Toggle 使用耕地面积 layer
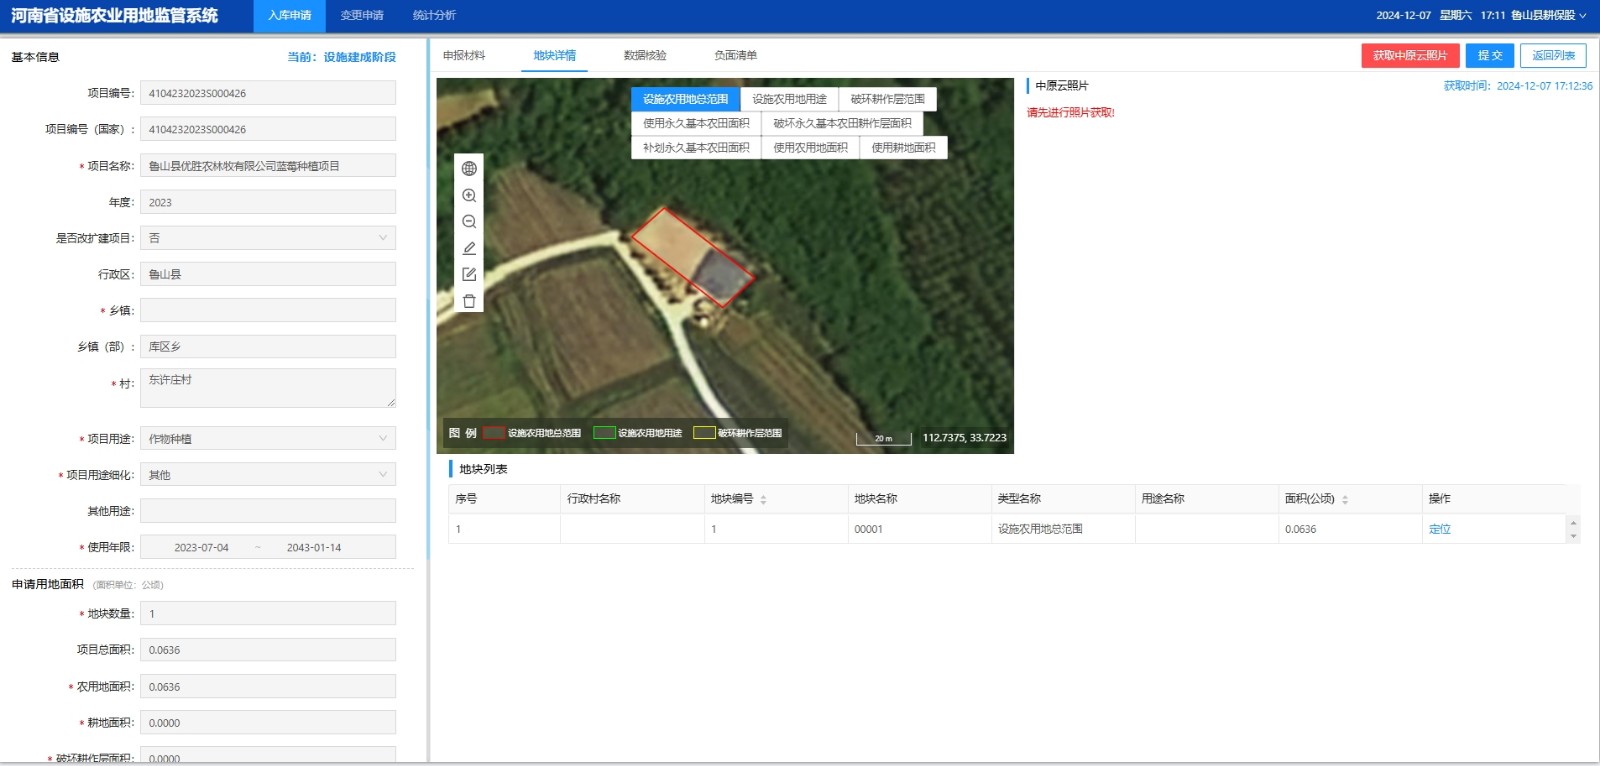Screen dimensions: 1600x766 (903, 147)
